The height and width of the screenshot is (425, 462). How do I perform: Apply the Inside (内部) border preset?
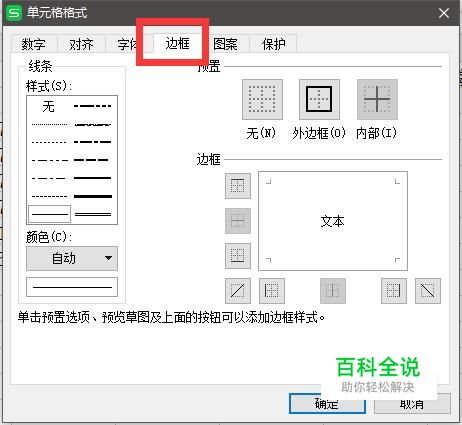(377, 99)
